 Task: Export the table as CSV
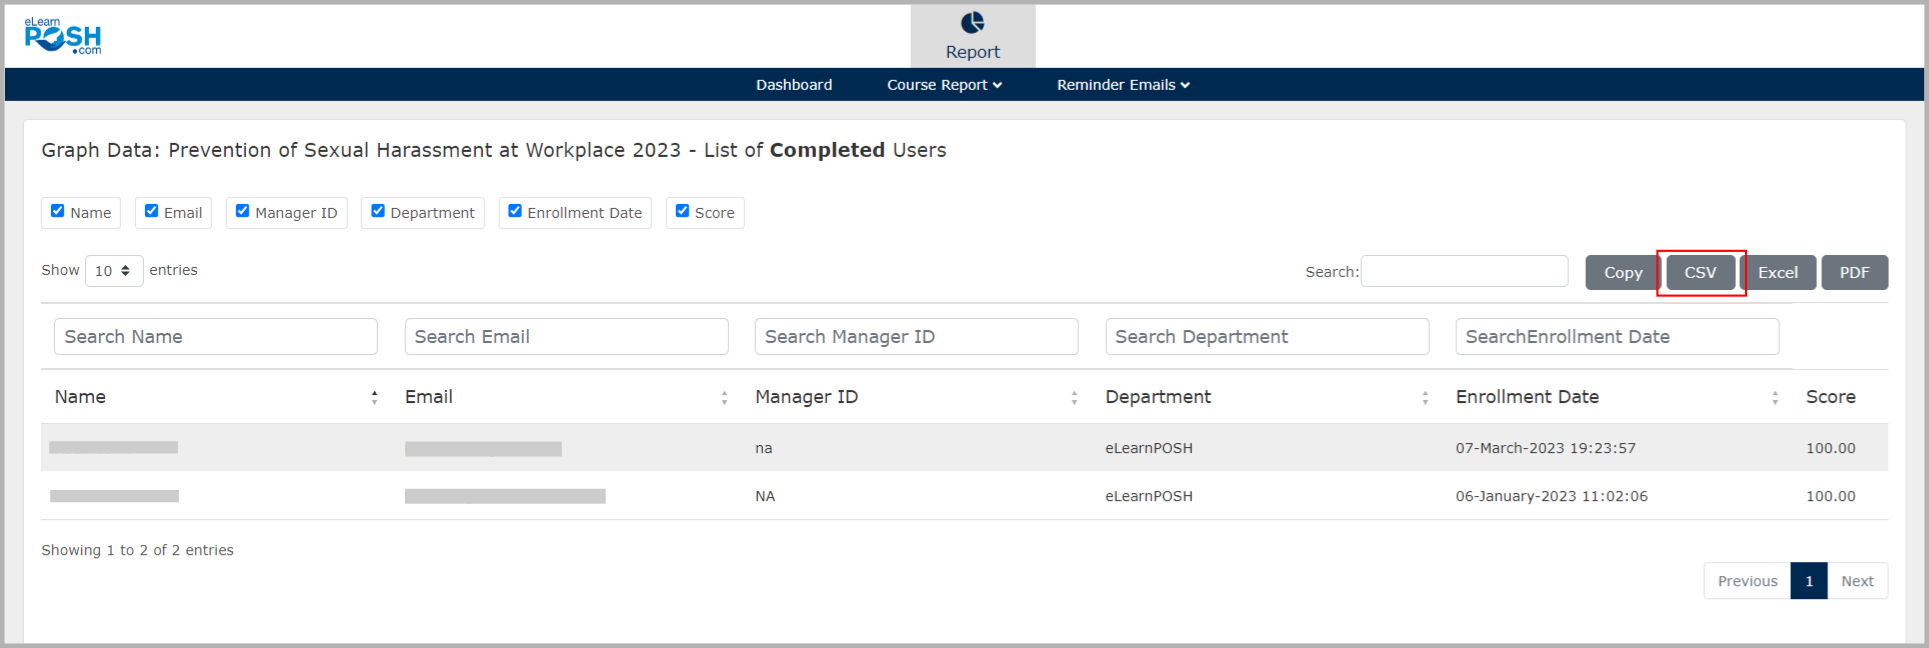1700,273
